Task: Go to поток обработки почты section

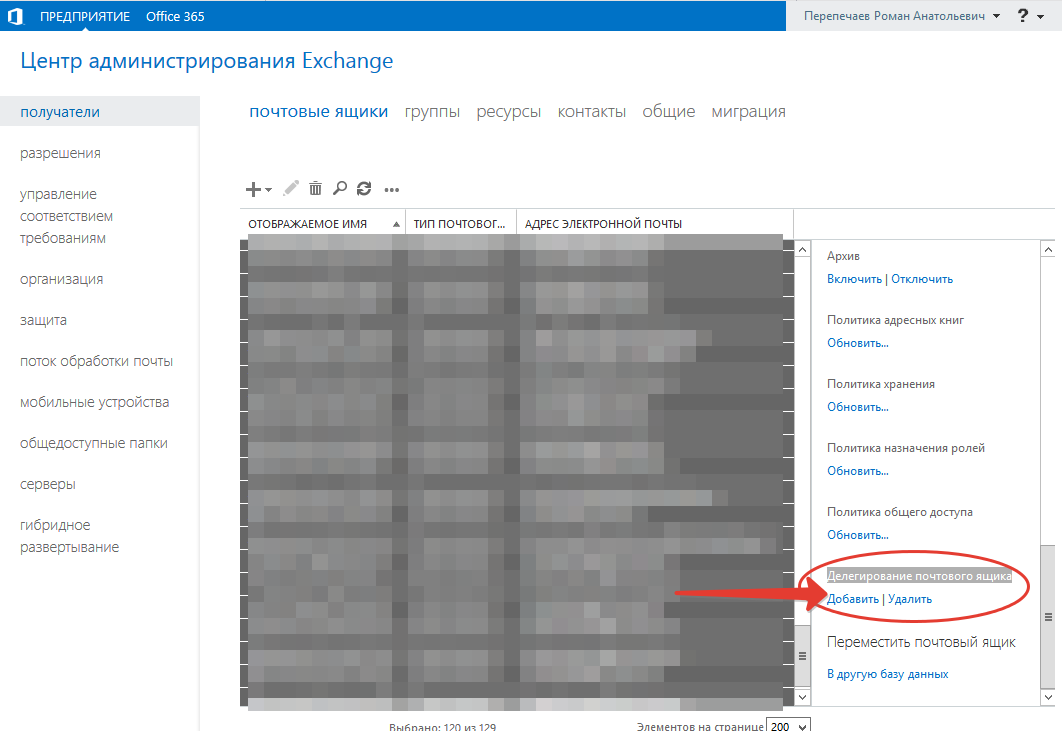Action: [x=96, y=361]
